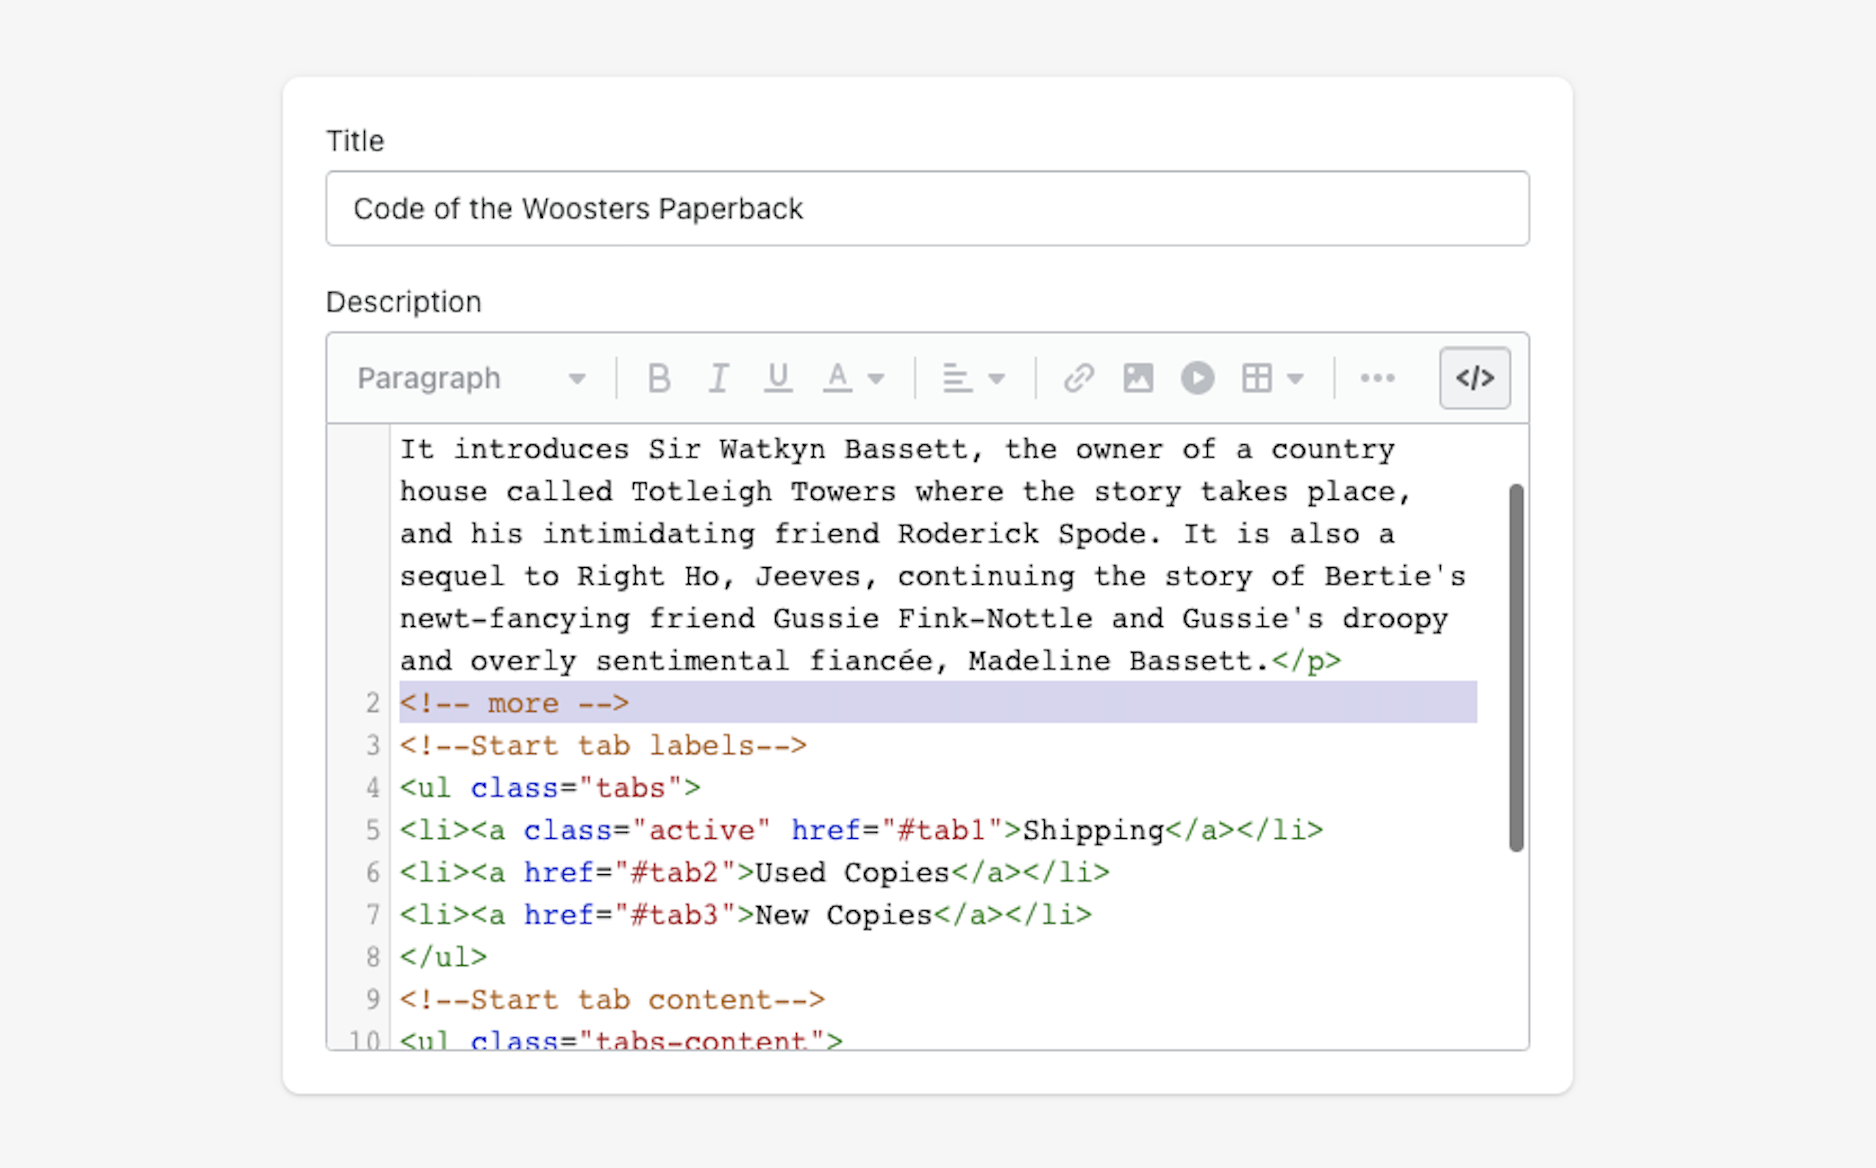Insert an image
This screenshot has width=1876, height=1168.
[x=1138, y=378]
